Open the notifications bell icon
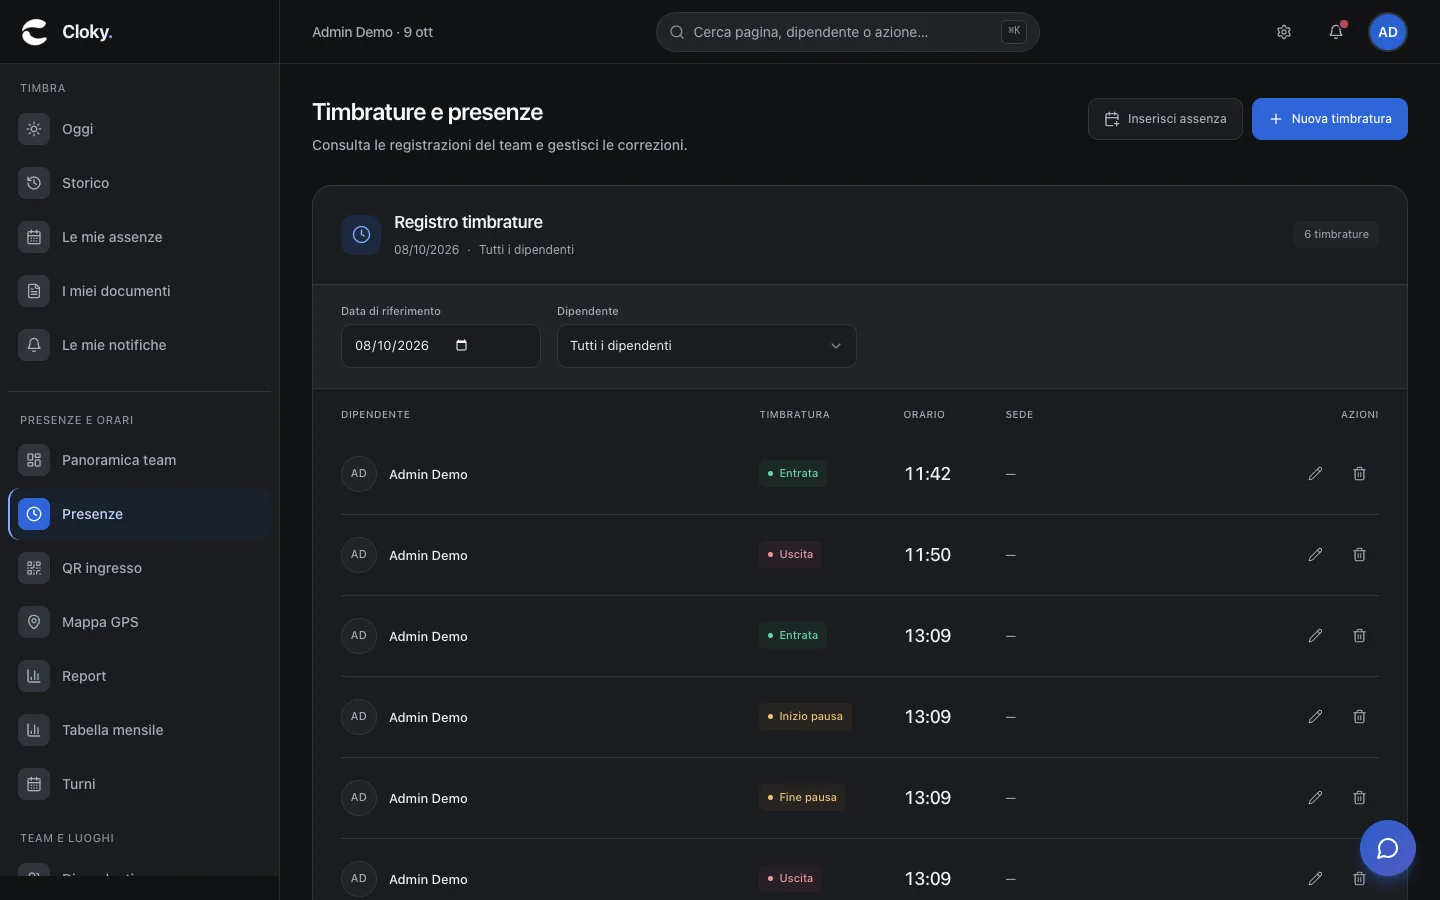Viewport: 1440px width, 900px height. pyautogui.click(x=1336, y=32)
